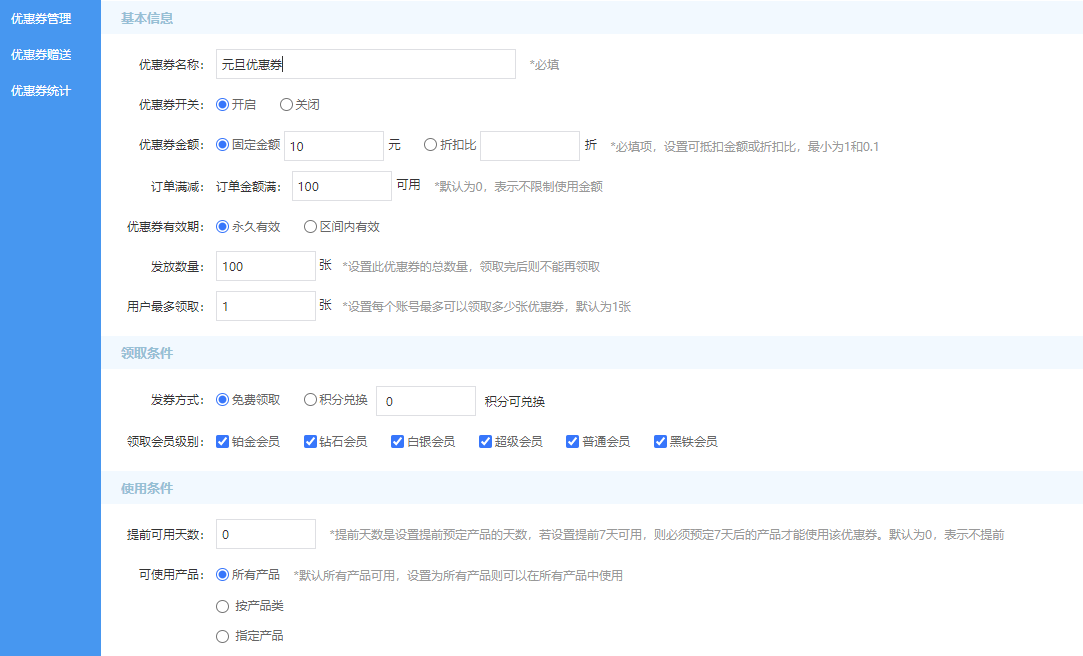Select 关闭 for the coupon switch

point(286,104)
